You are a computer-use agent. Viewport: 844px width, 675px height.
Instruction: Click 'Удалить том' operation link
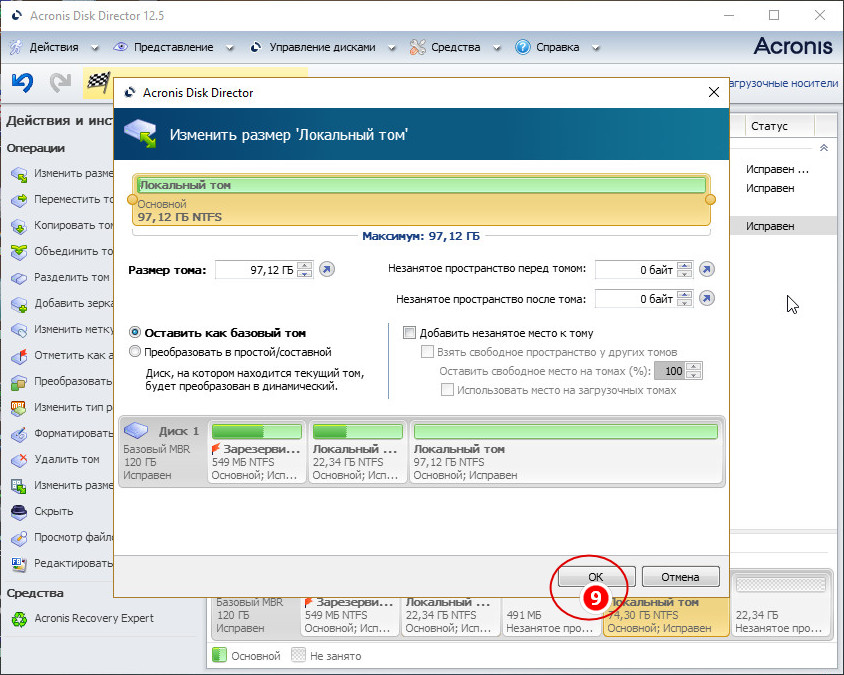[x=67, y=459]
